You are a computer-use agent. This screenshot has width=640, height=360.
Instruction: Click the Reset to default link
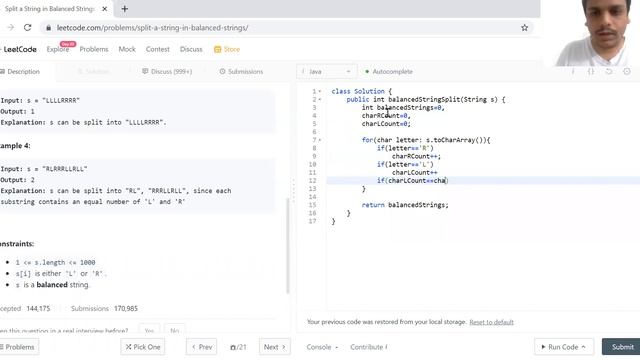(x=491, y=322)
